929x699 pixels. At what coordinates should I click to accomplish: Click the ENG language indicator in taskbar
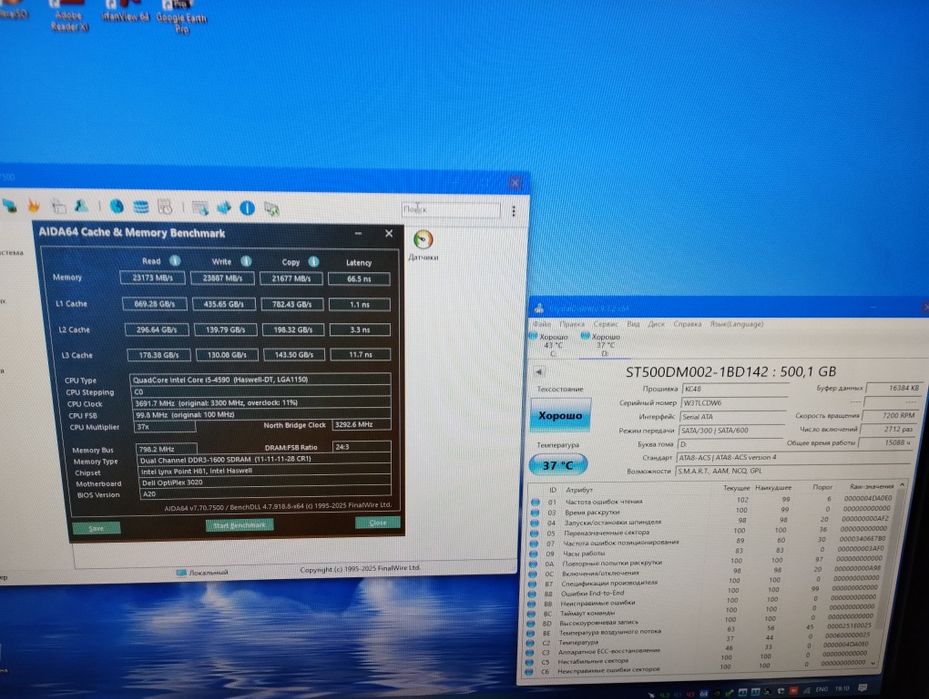(821, 690)
